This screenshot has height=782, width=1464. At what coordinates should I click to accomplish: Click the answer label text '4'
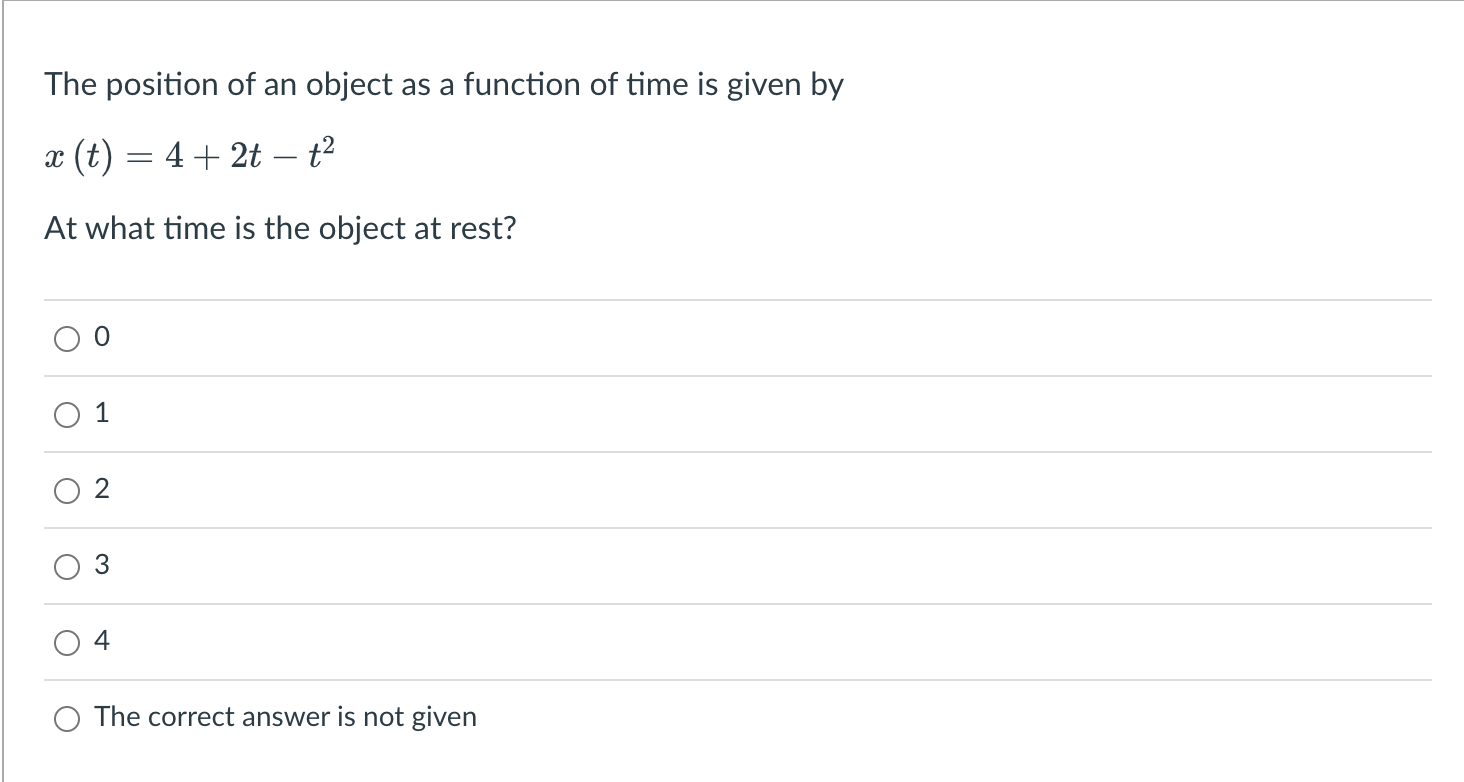(102, 642)
